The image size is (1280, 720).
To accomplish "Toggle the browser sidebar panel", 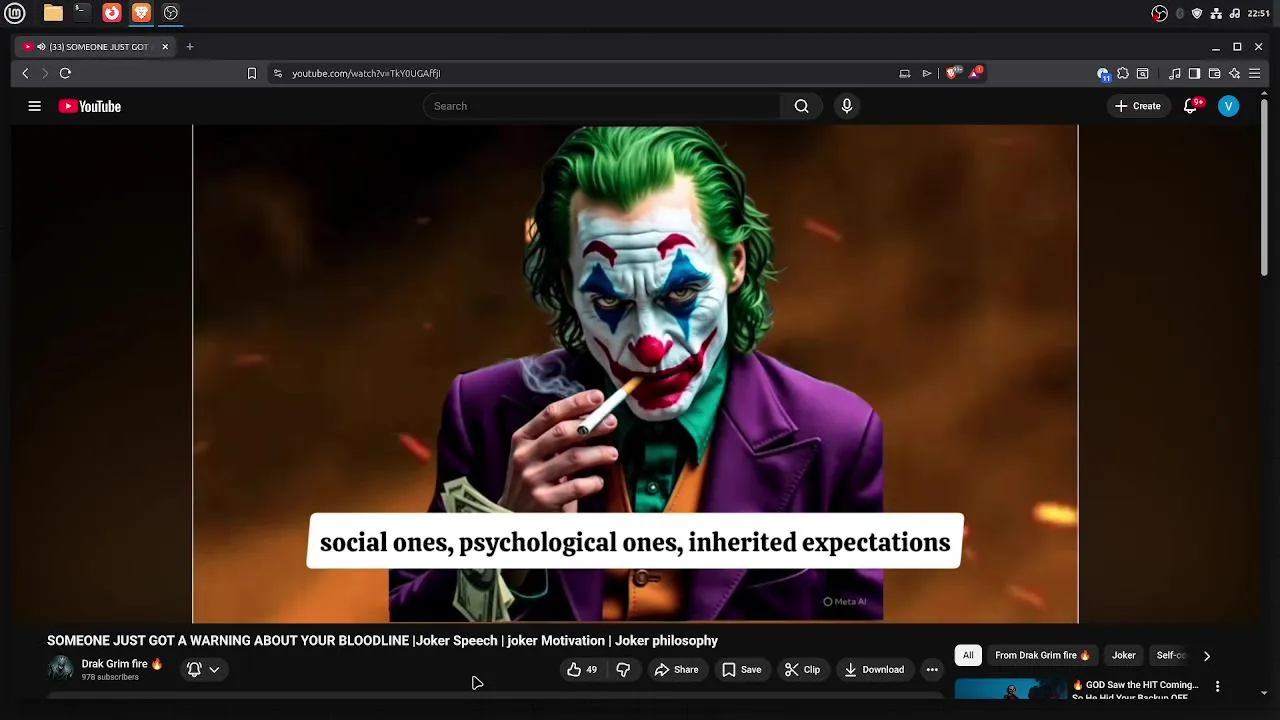I will [x=1194, y=73].
